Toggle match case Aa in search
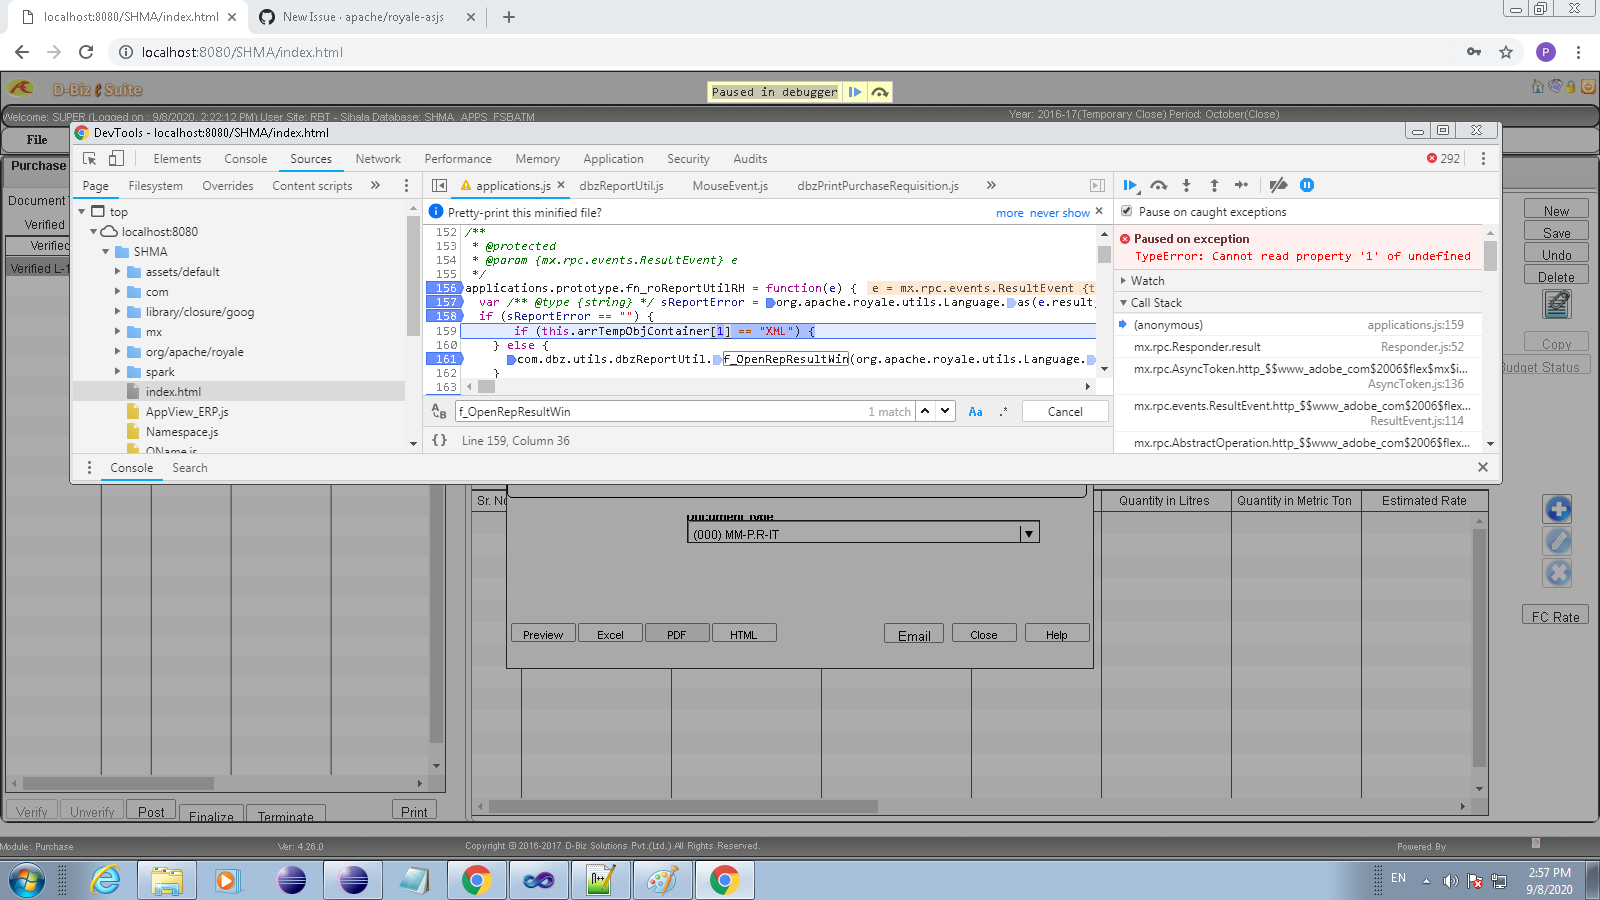 point(975,412)
